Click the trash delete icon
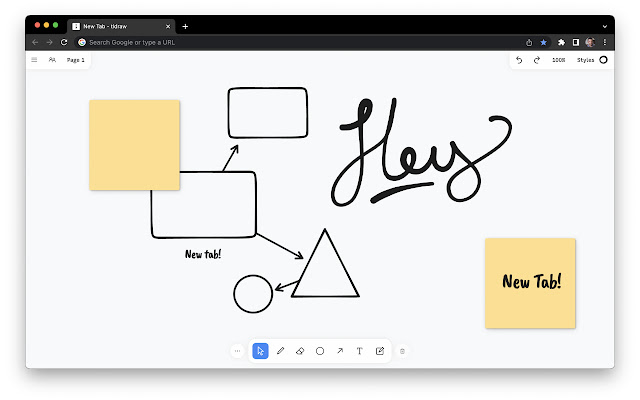Image resolution: width=640 pixels, height=400 pixels. point(403,351)
